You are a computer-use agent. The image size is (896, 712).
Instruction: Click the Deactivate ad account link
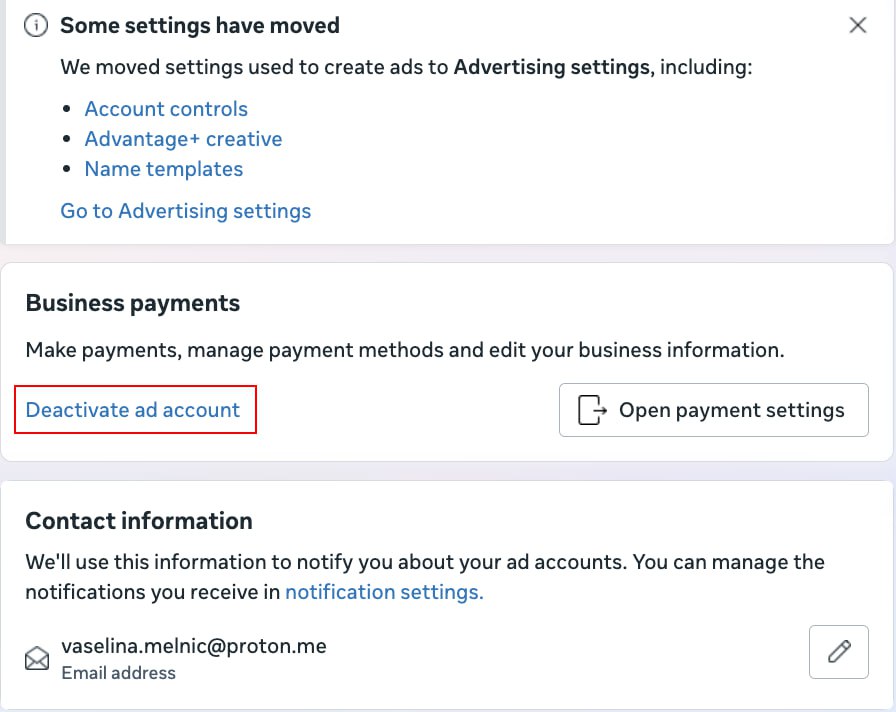[133, 410]
